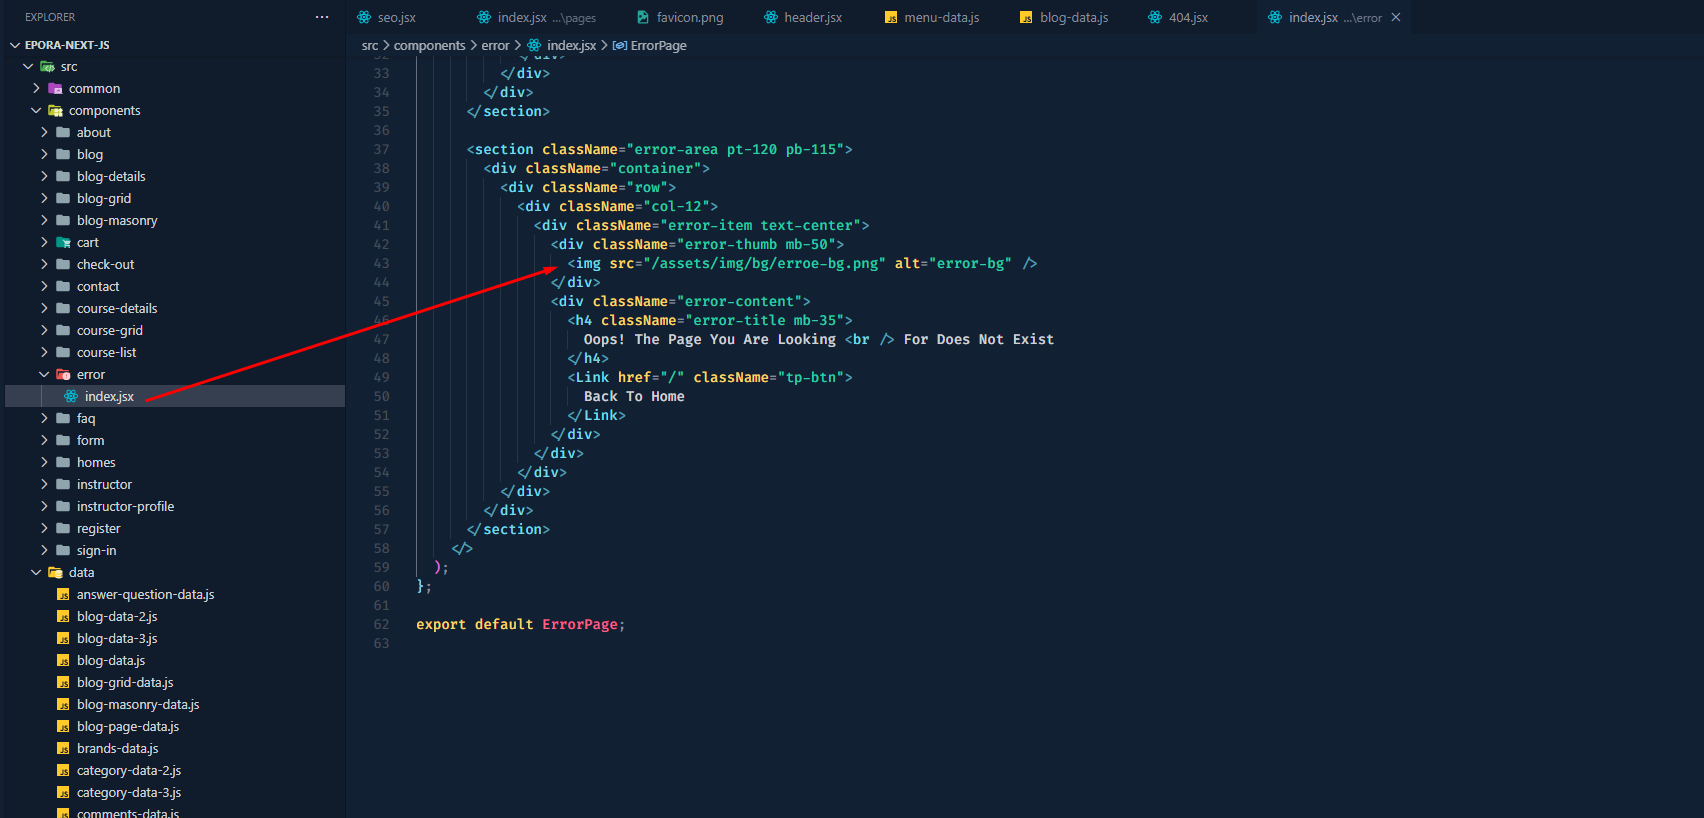This screenshot has height=818, width=1704.
Task: Select the instructor-profile folder
Action: point(125,507)
